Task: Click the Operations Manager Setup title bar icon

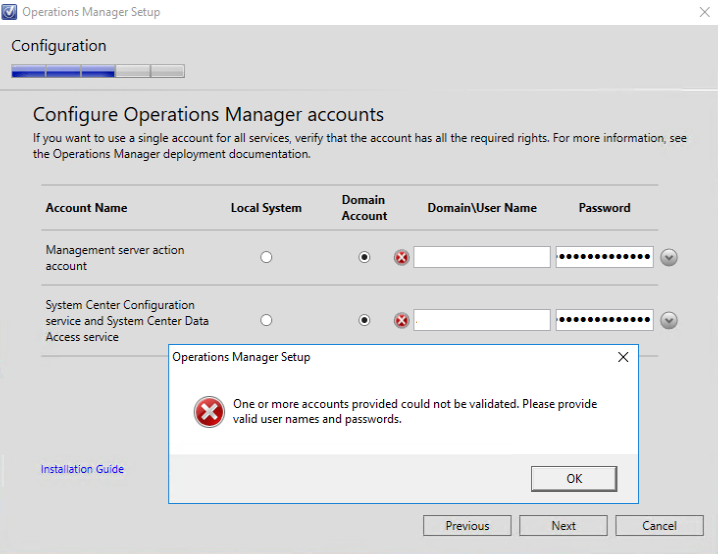Action: tap(9, 12)
